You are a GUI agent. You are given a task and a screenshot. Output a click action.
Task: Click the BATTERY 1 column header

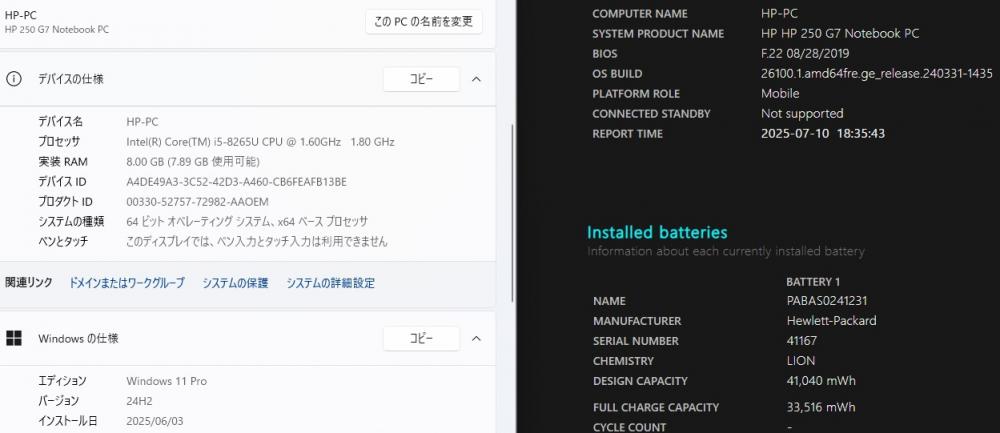tap(813, 281)
